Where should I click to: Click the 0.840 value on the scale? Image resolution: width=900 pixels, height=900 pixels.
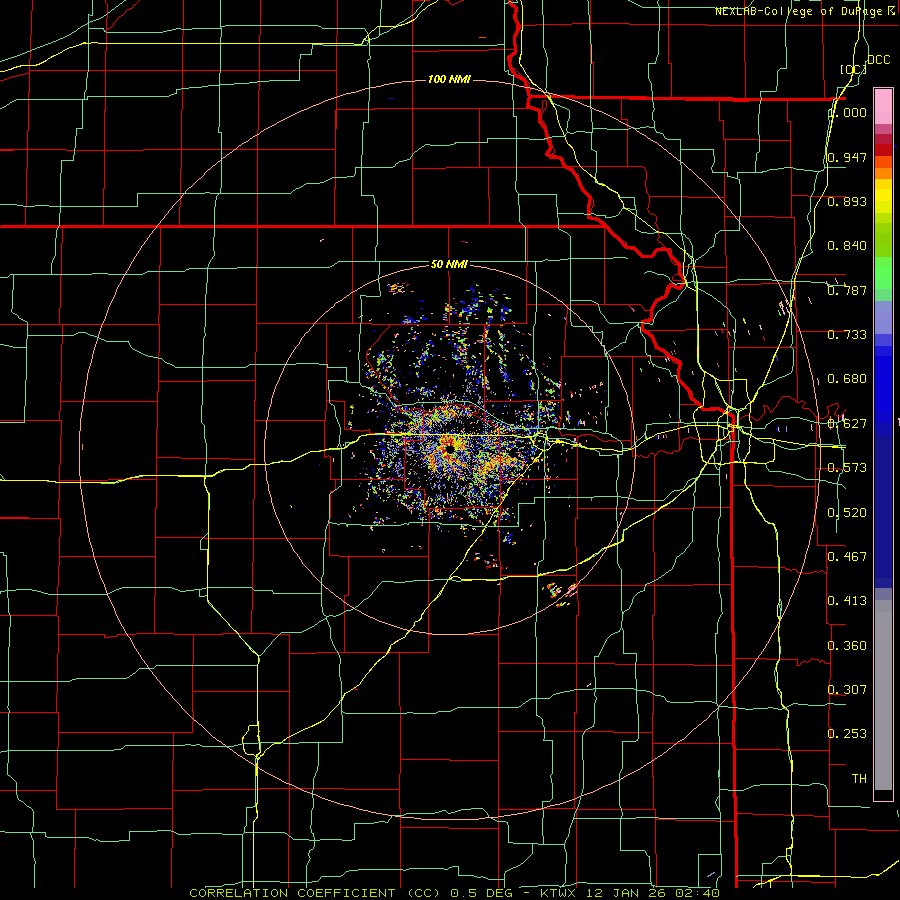point(847,246)
